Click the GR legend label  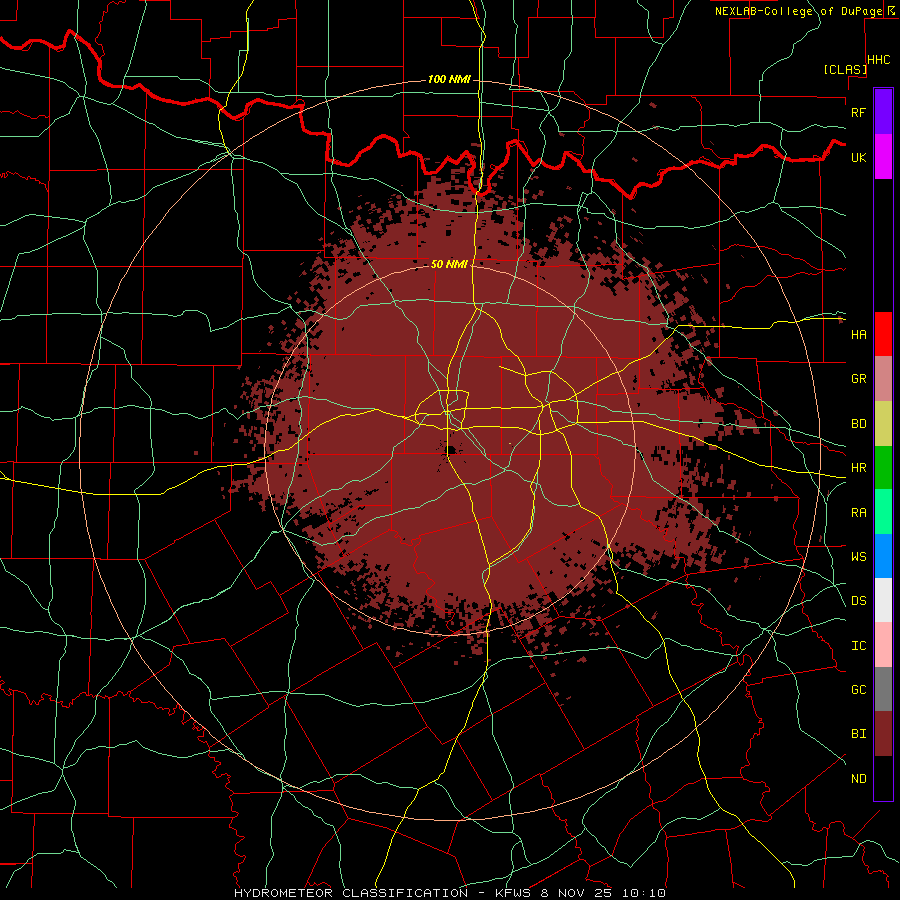click(x=858, y=379)
